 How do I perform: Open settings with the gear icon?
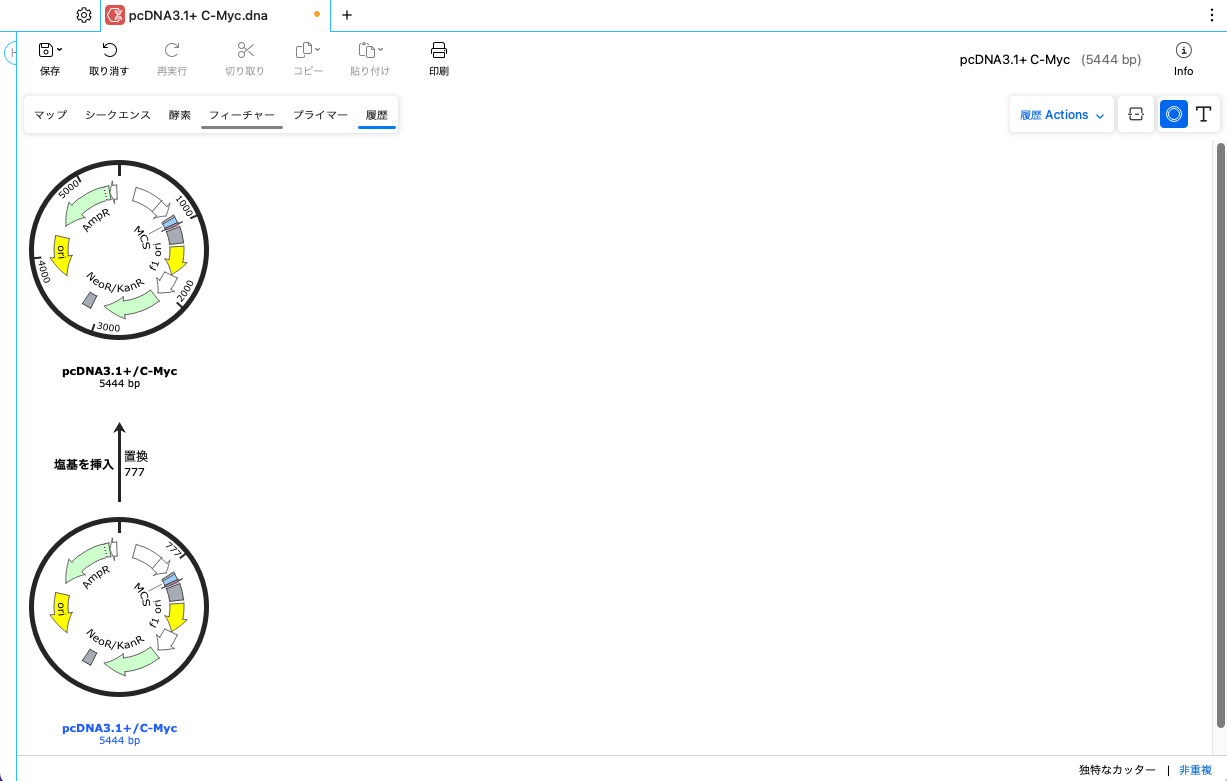point(84,15)
